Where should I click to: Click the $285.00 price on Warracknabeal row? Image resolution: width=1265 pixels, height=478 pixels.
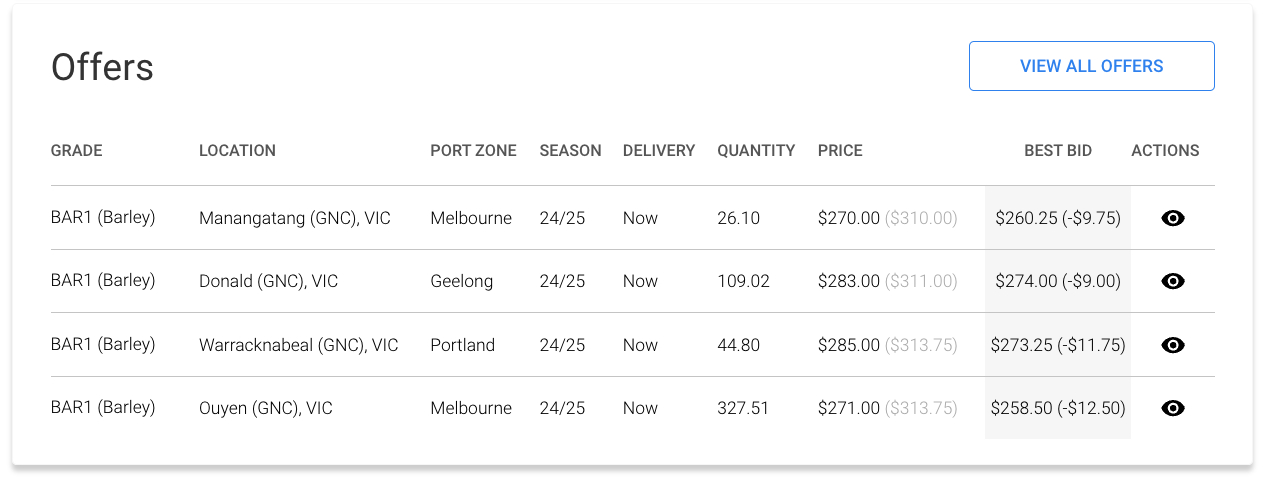[849, 345]
